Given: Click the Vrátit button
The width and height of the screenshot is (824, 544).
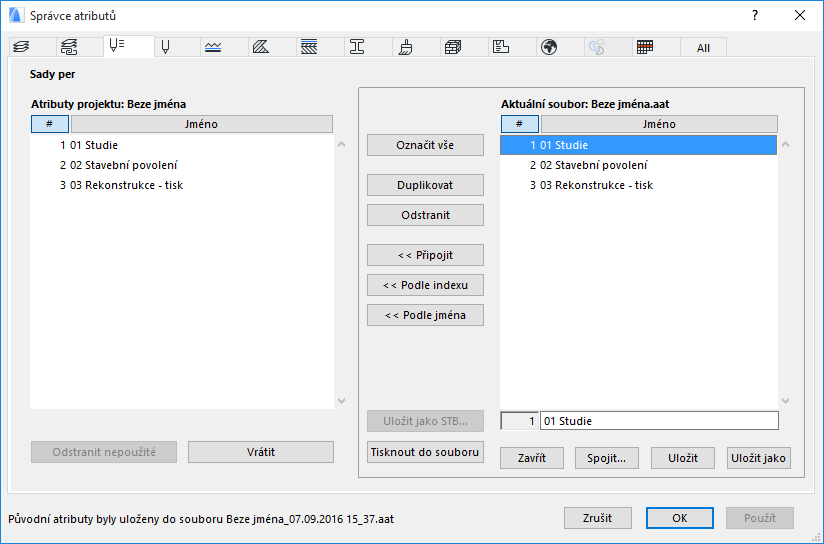Looking at the screenshot, I should (261, 452).
